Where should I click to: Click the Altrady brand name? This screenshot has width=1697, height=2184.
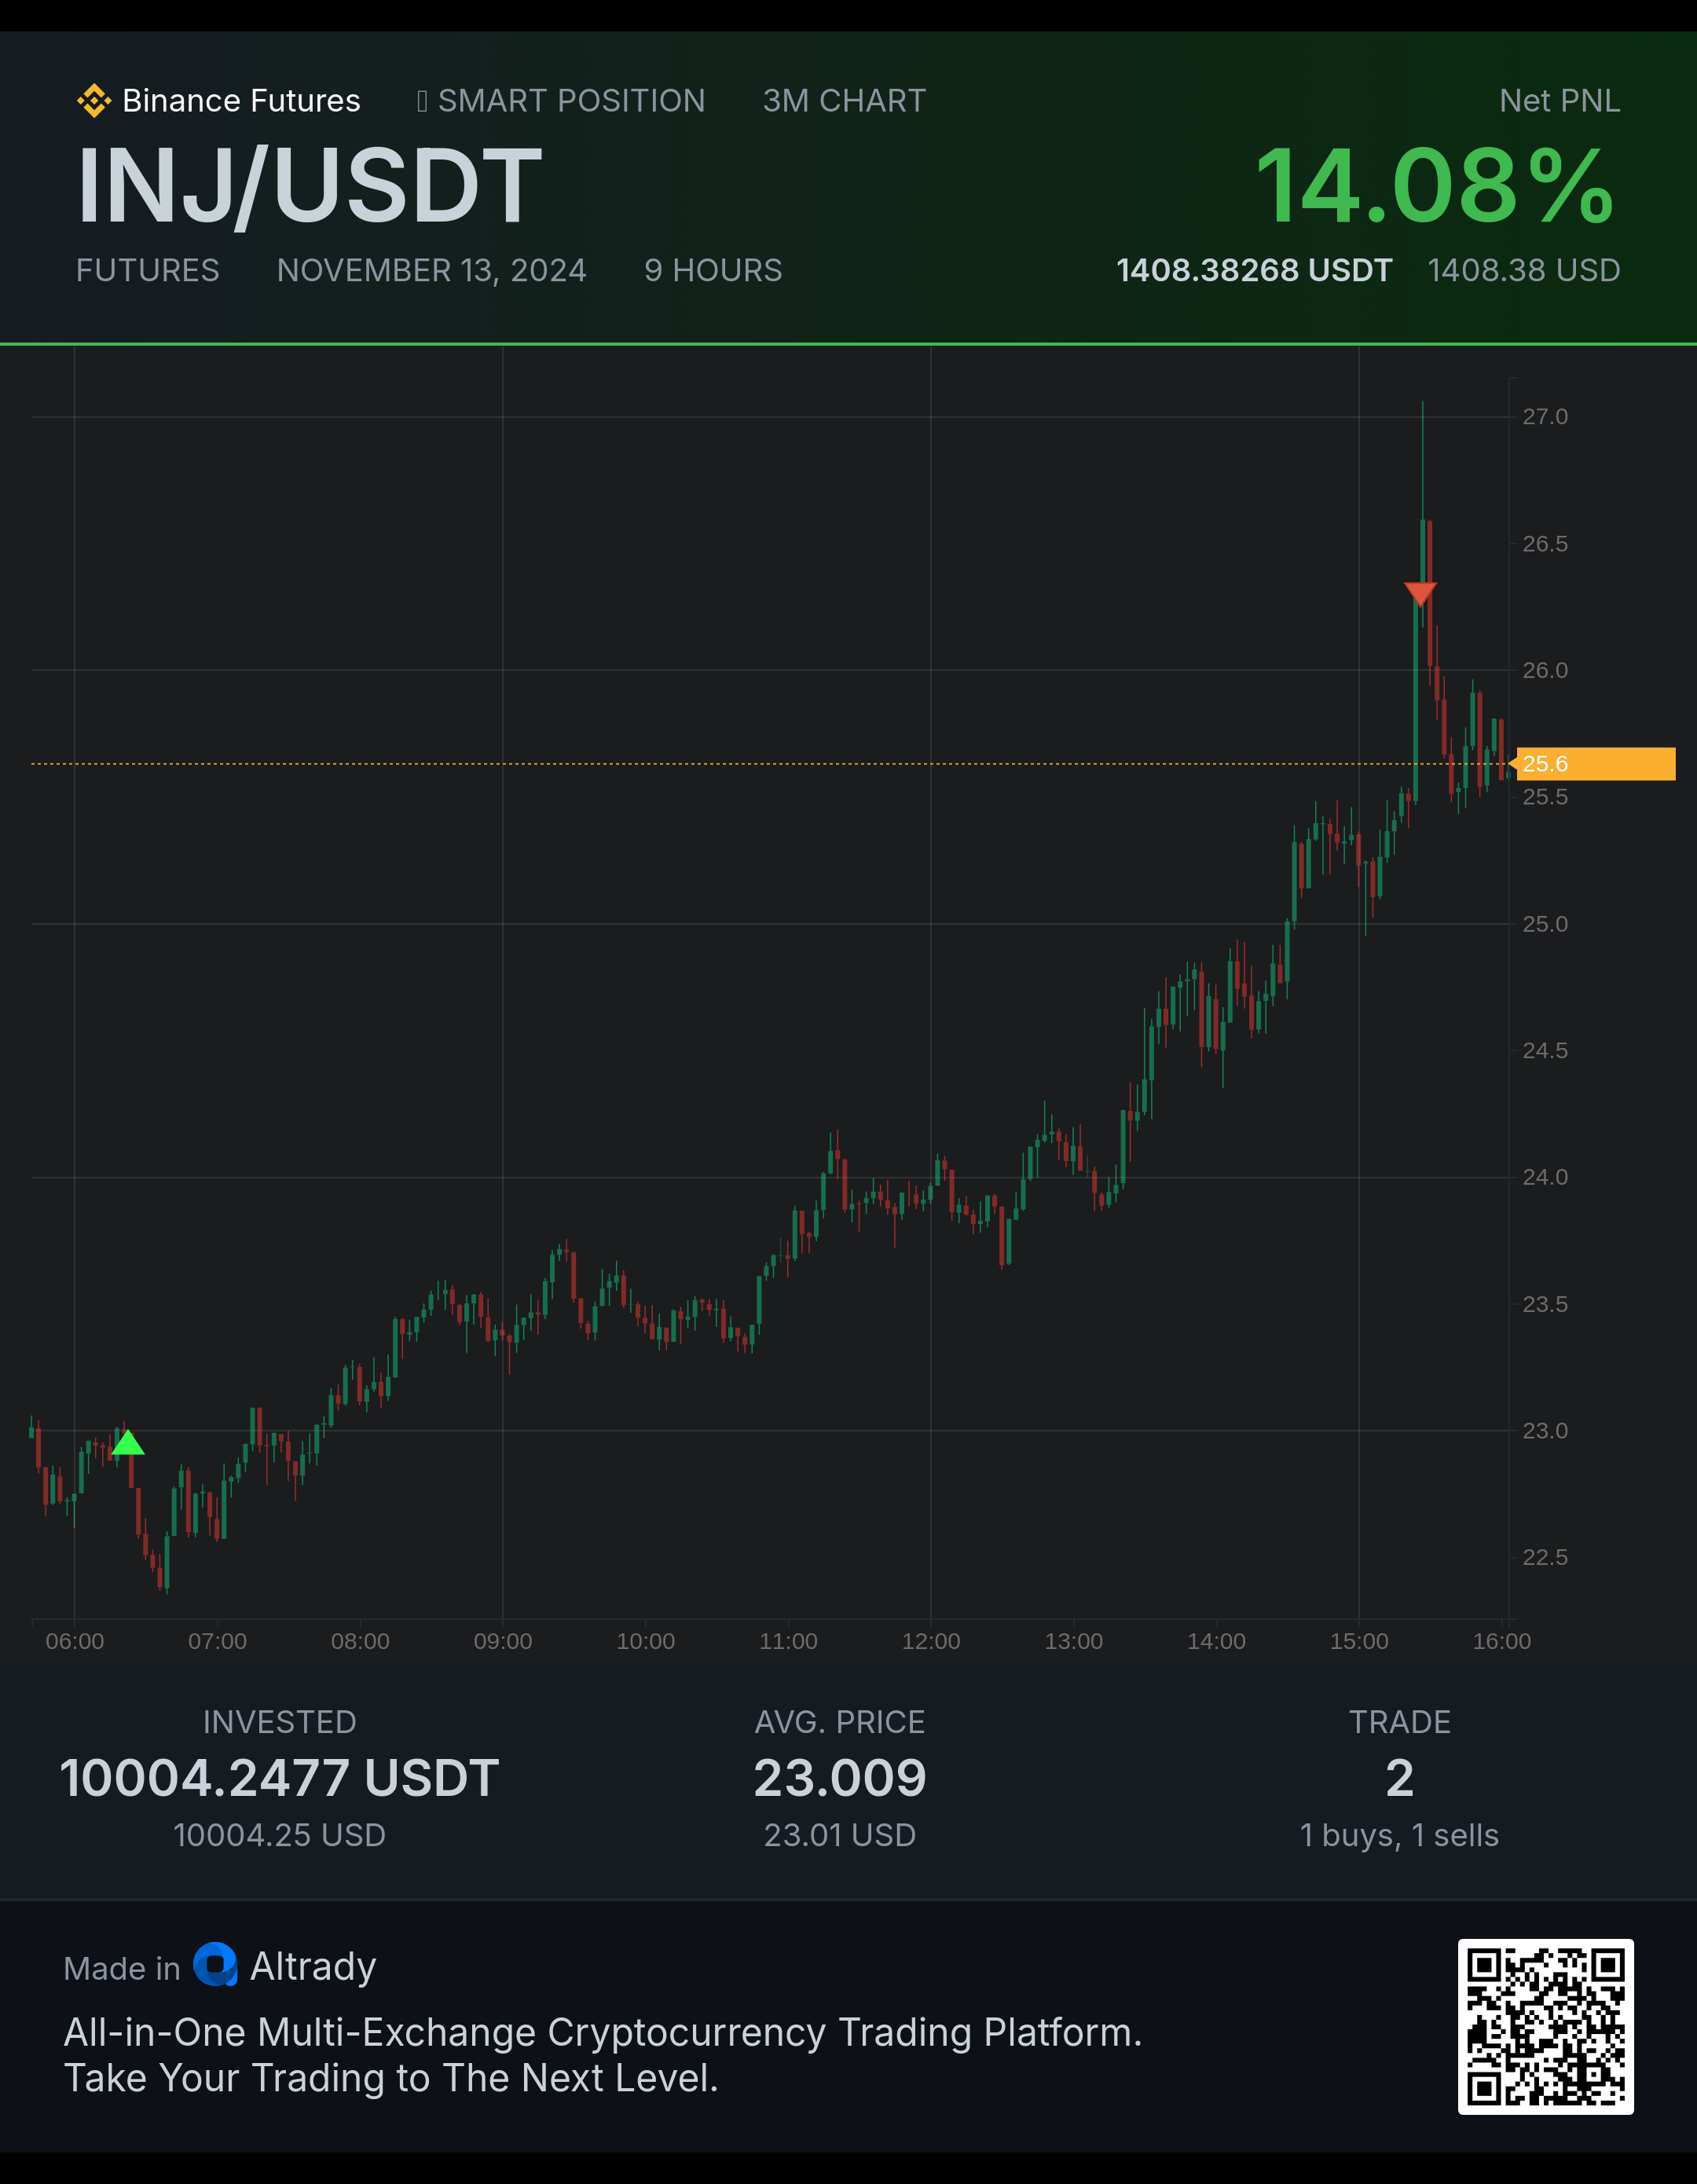click(313, 1966)
